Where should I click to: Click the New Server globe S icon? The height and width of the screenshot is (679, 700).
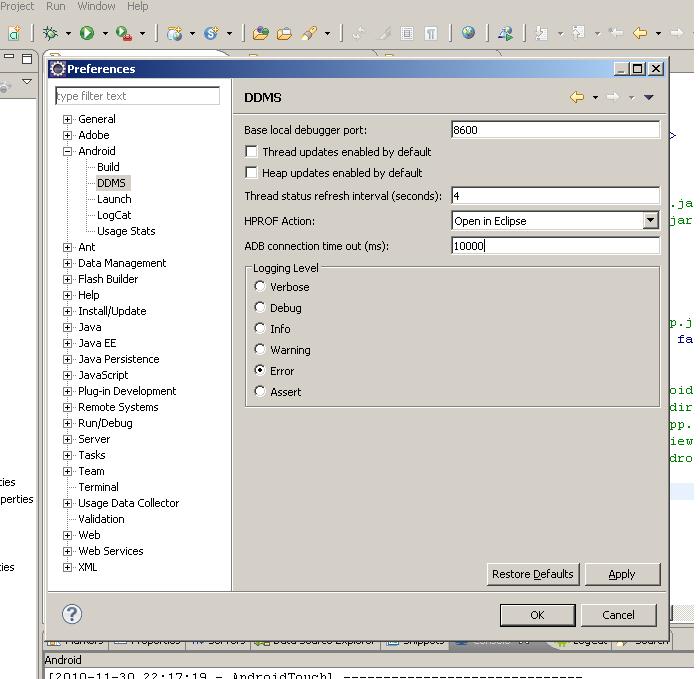[211, 33]
